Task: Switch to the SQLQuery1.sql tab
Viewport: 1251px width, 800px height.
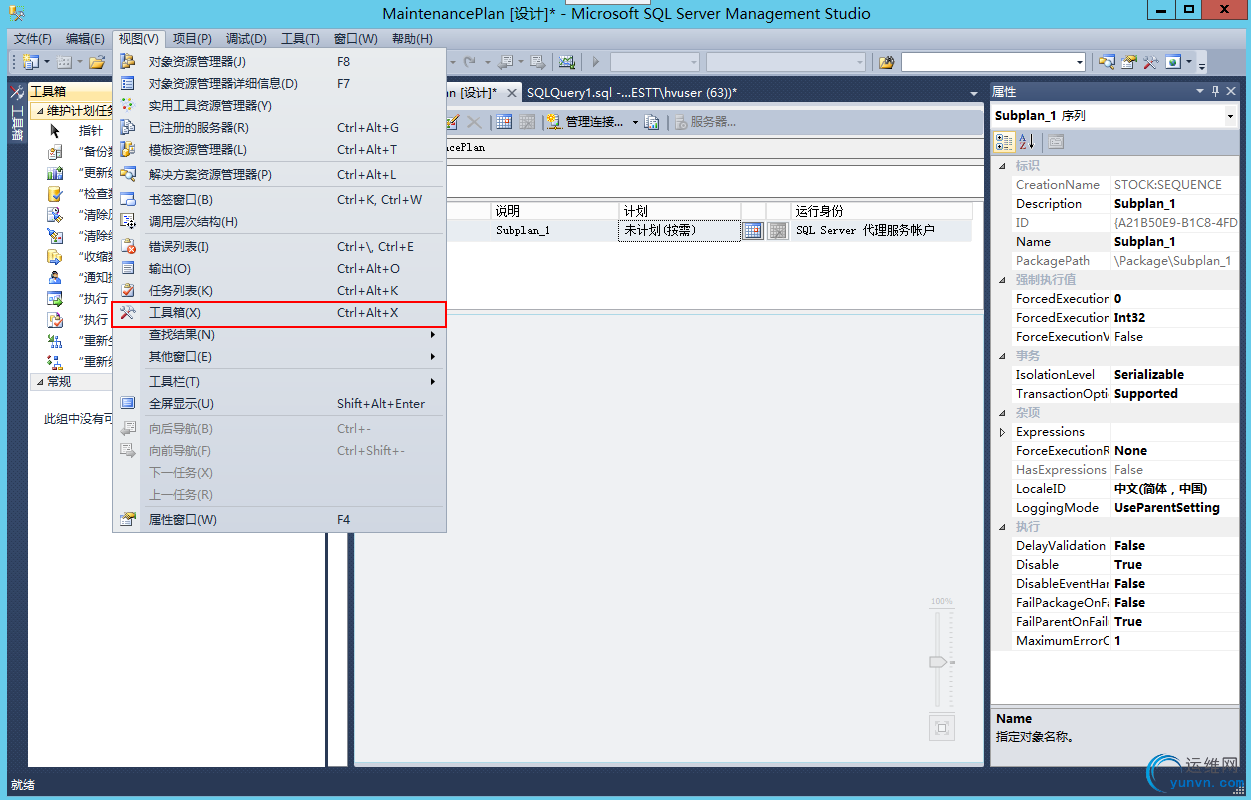Action: point(632,93)
